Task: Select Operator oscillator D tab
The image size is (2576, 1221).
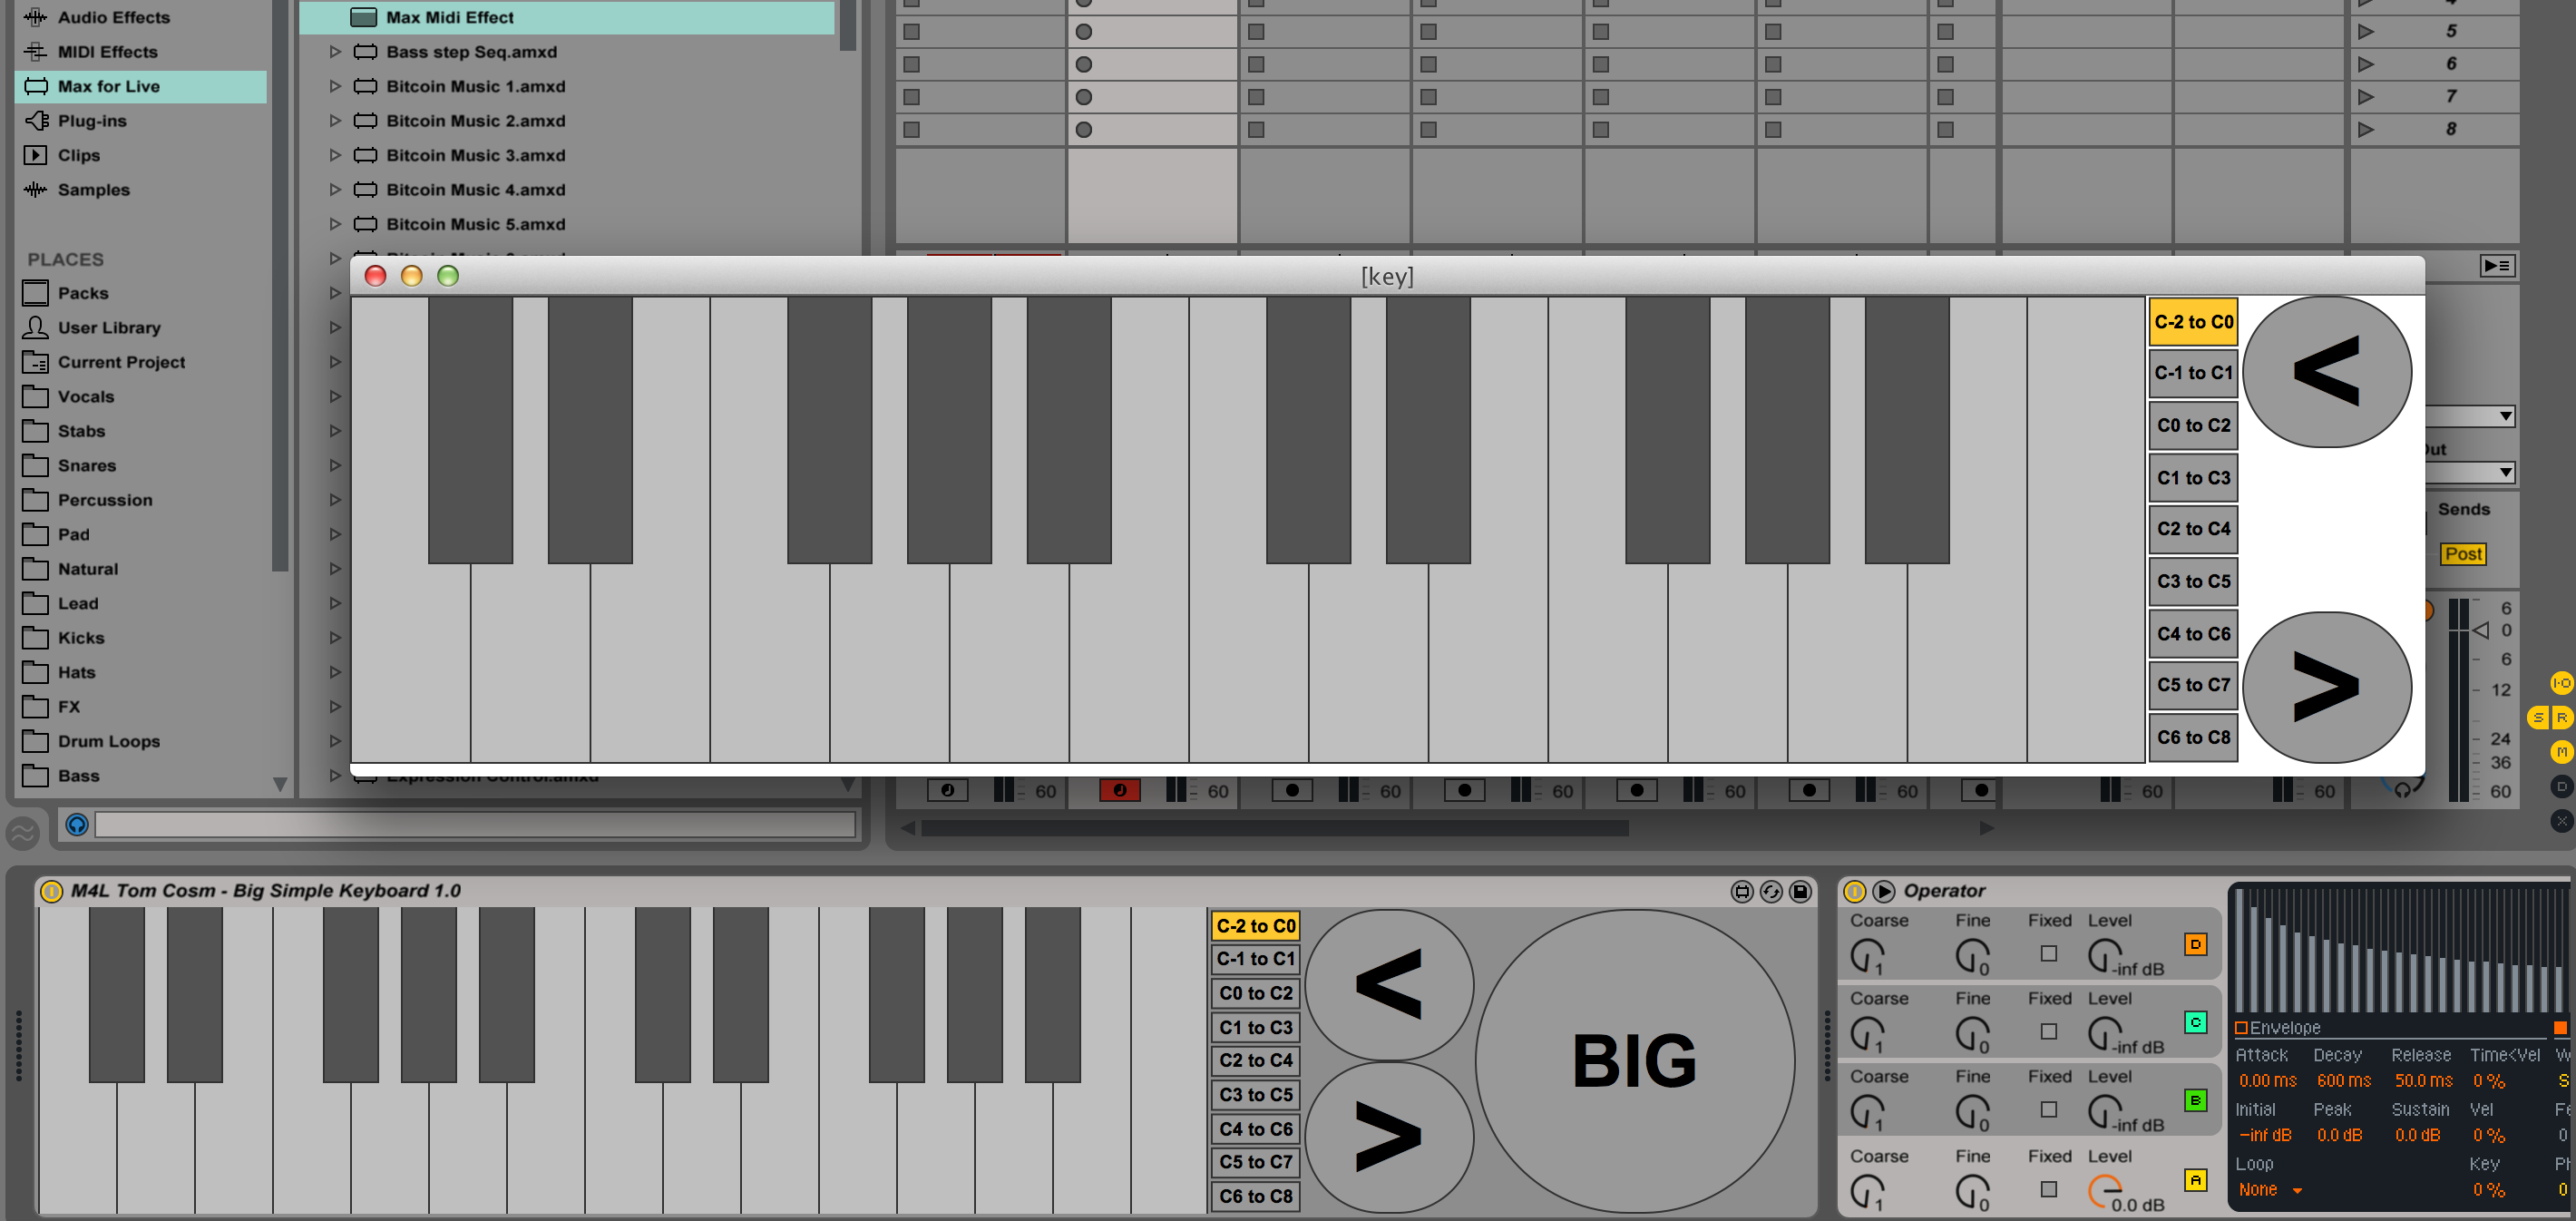Action: [x=2195, y=944]
